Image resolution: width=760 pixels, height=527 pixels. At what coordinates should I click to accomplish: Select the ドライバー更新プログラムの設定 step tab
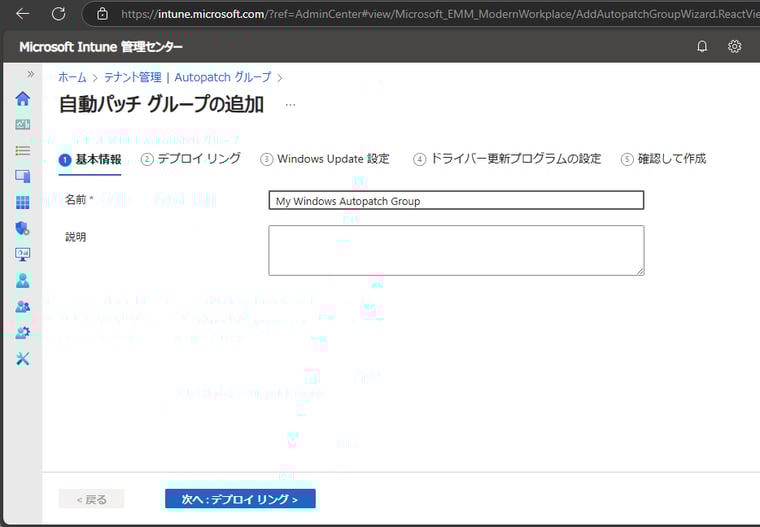click(x=507, y=159)
